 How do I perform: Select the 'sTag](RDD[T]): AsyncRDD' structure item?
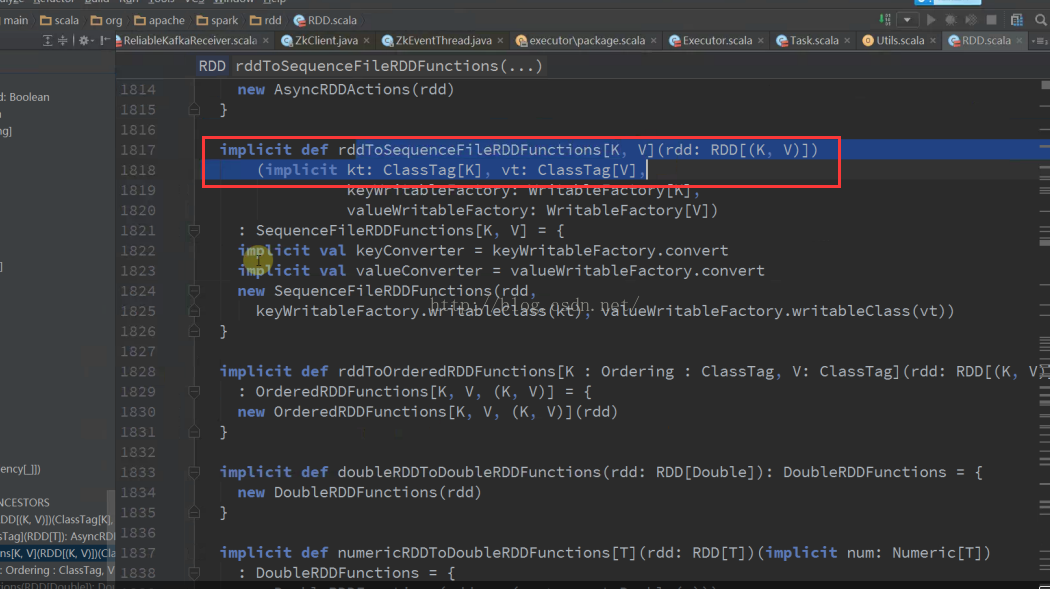(x=58, y=536)
